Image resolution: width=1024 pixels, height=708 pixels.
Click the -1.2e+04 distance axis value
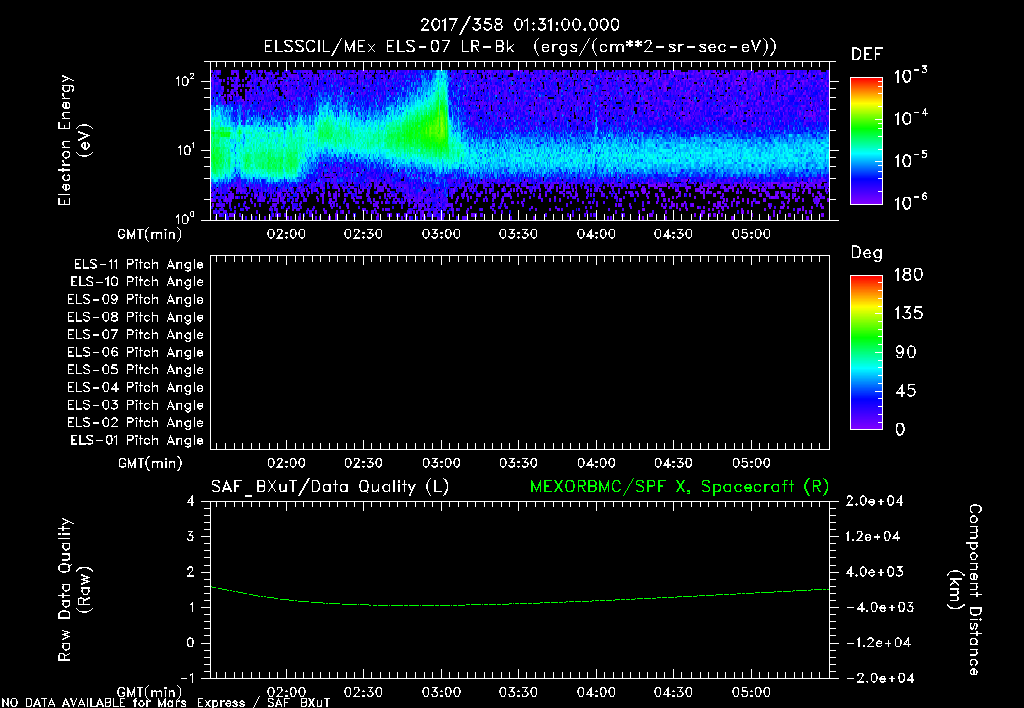tap(878, 643)
